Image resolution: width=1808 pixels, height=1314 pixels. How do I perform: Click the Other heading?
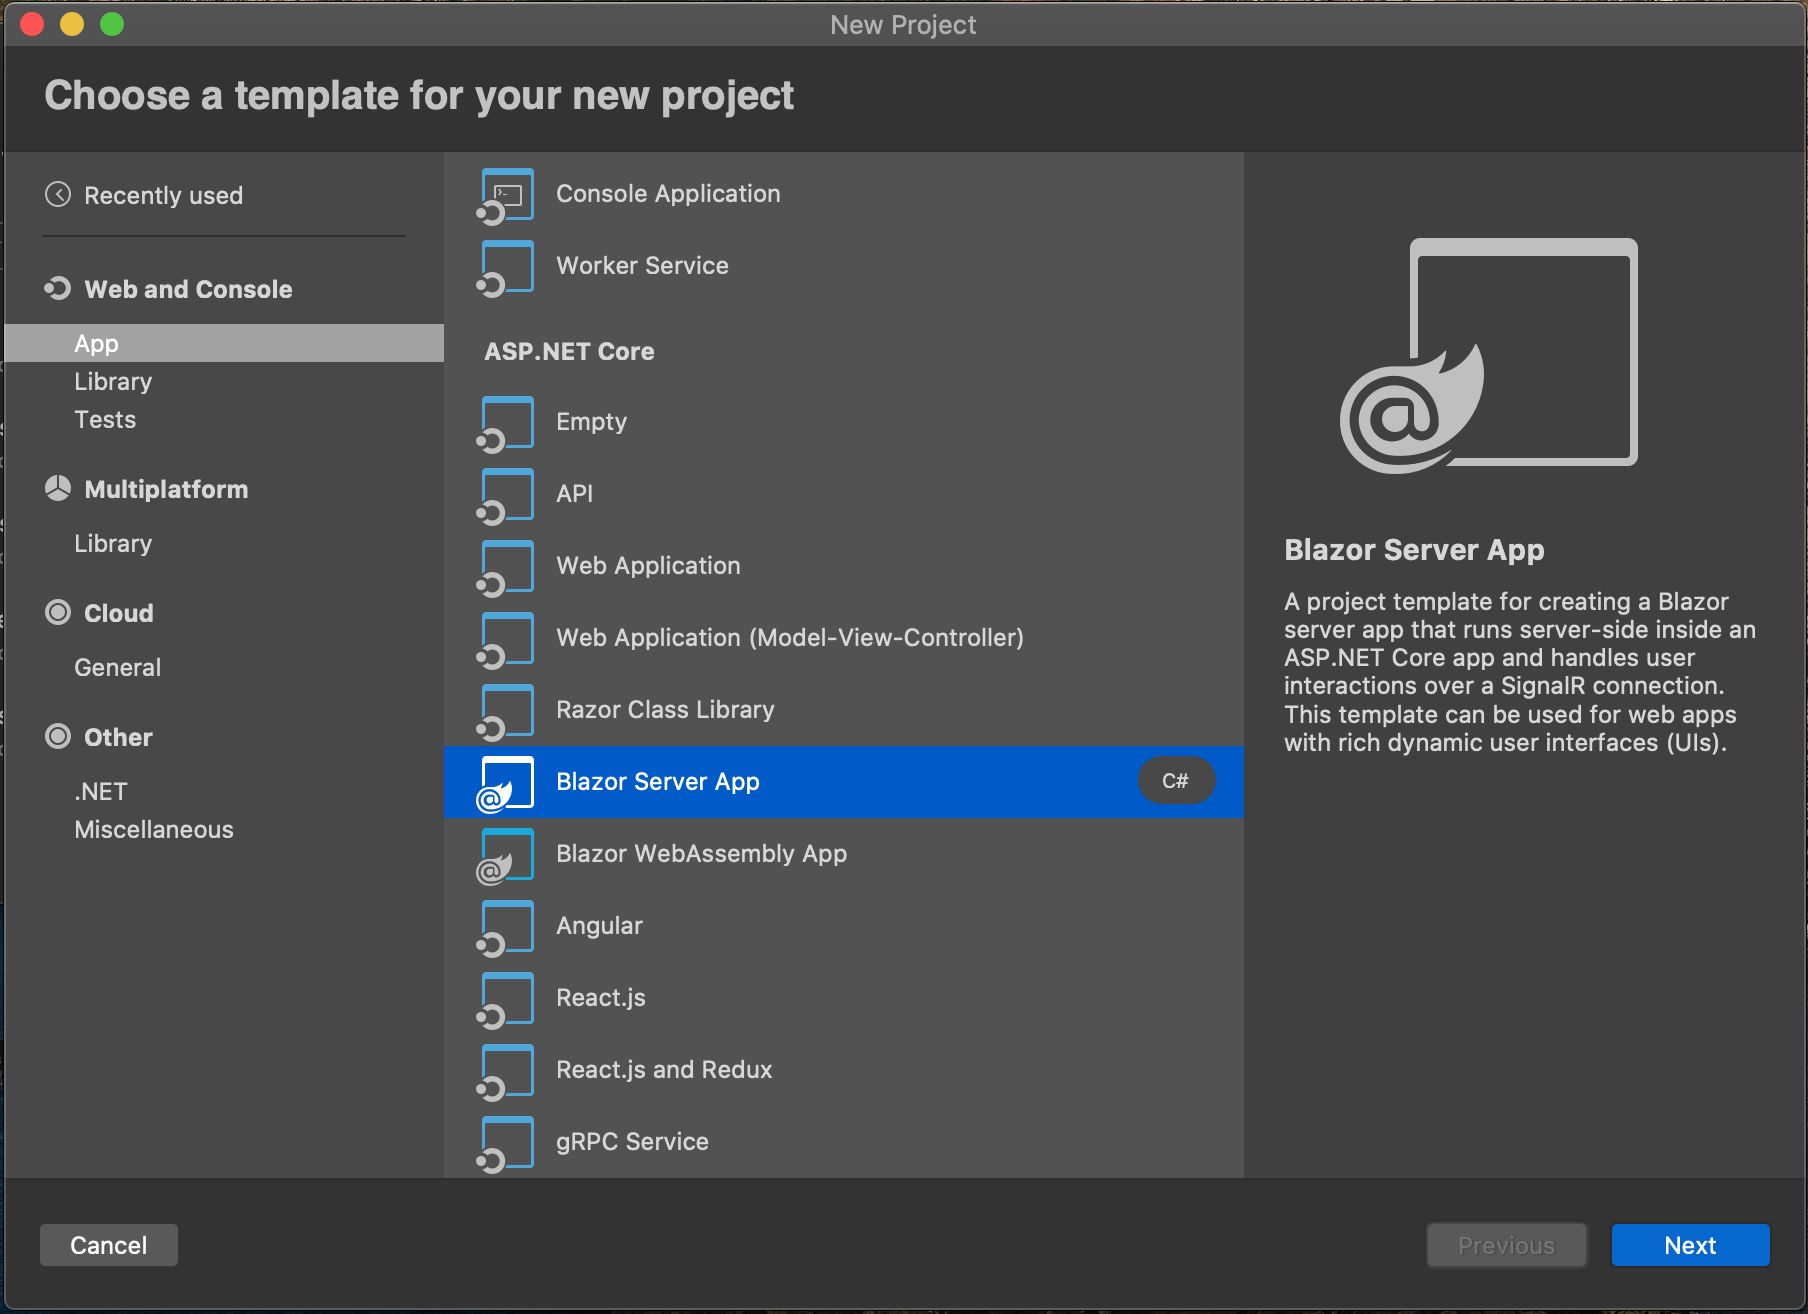tap(118, 737)
